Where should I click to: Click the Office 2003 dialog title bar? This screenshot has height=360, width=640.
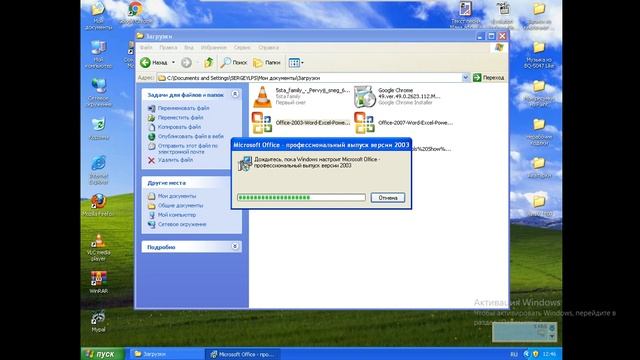coord(321,145)
